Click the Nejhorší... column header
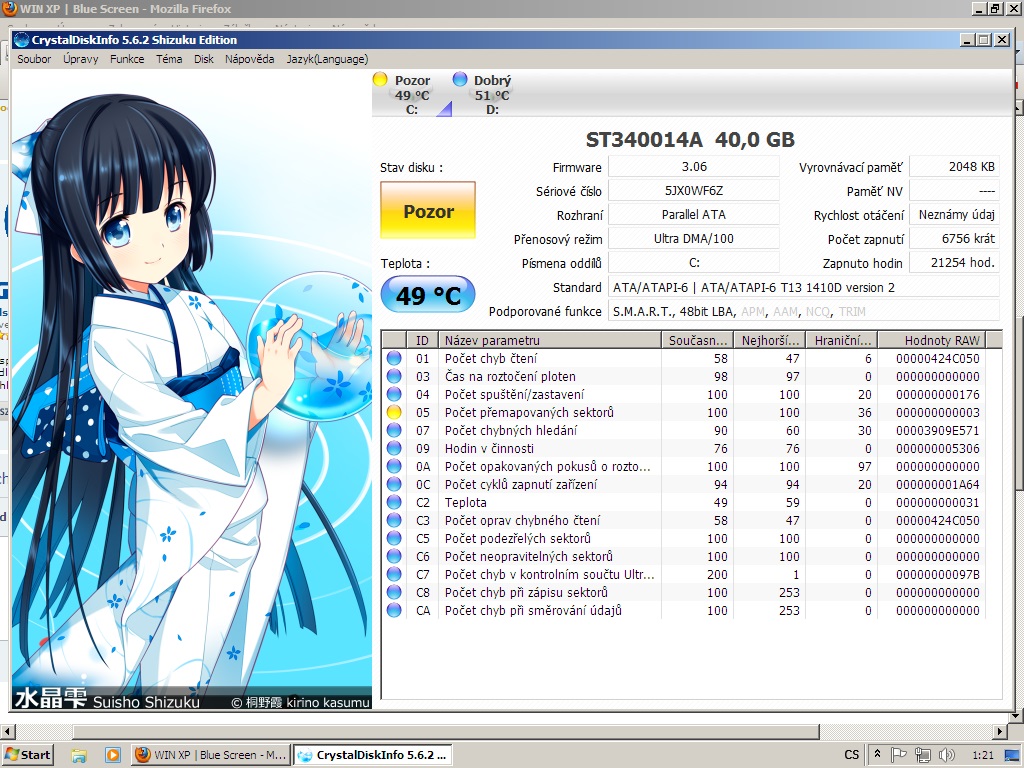The image size is (1024, 768). tap(769, 340)
